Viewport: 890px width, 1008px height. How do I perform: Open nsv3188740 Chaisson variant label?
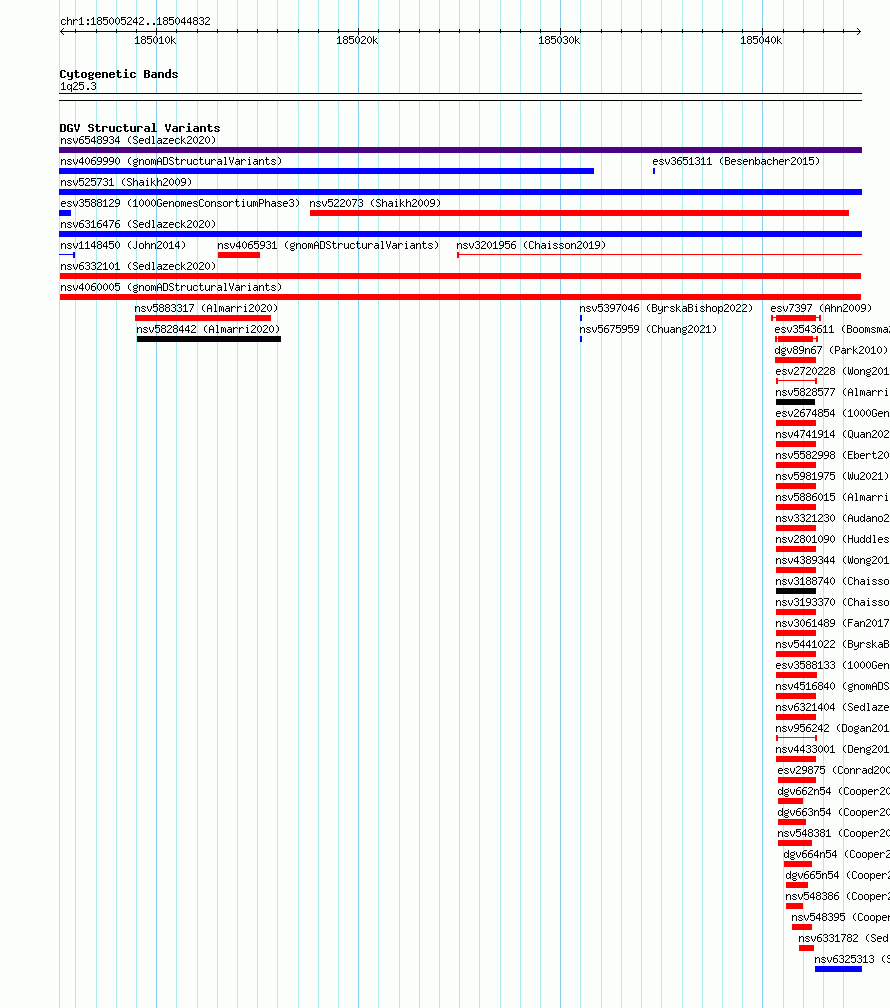point(833,581)
